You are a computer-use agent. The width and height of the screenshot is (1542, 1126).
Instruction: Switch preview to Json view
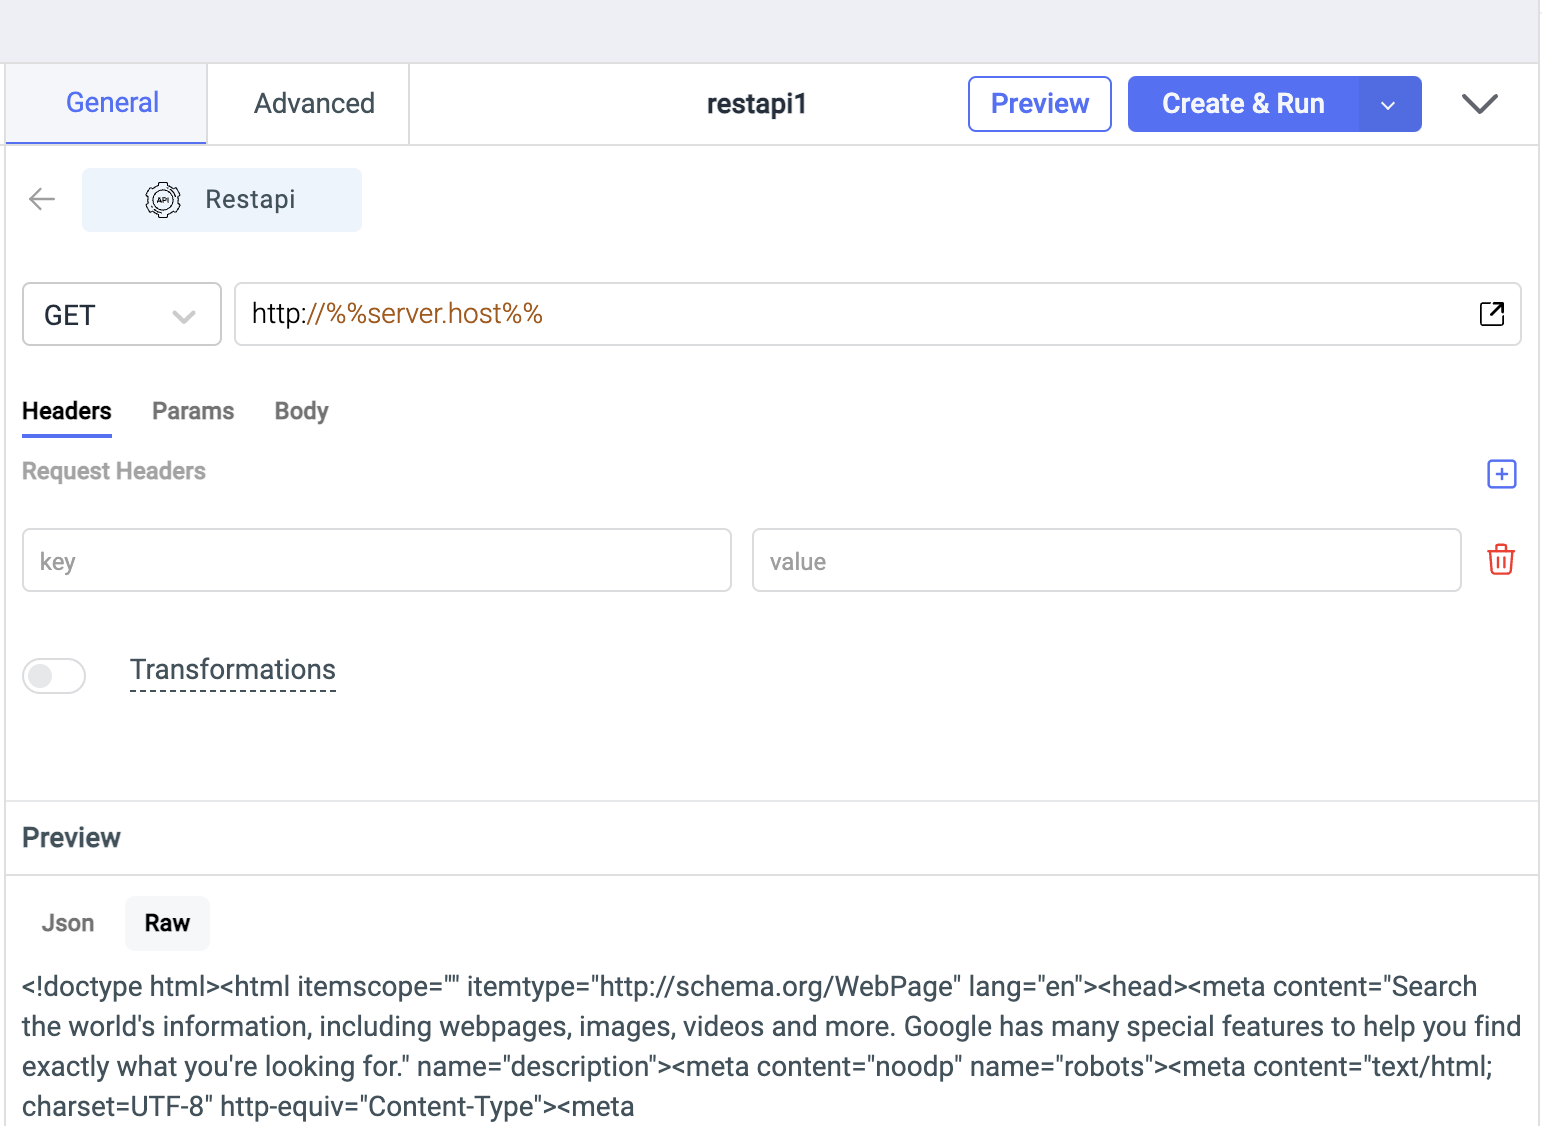[x=68, y=923]
